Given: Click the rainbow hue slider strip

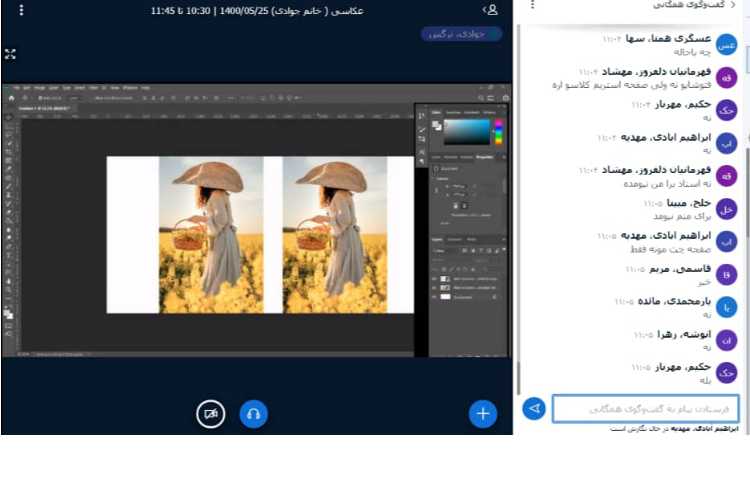Looking at the screenshot, I should tap(498, 132).
